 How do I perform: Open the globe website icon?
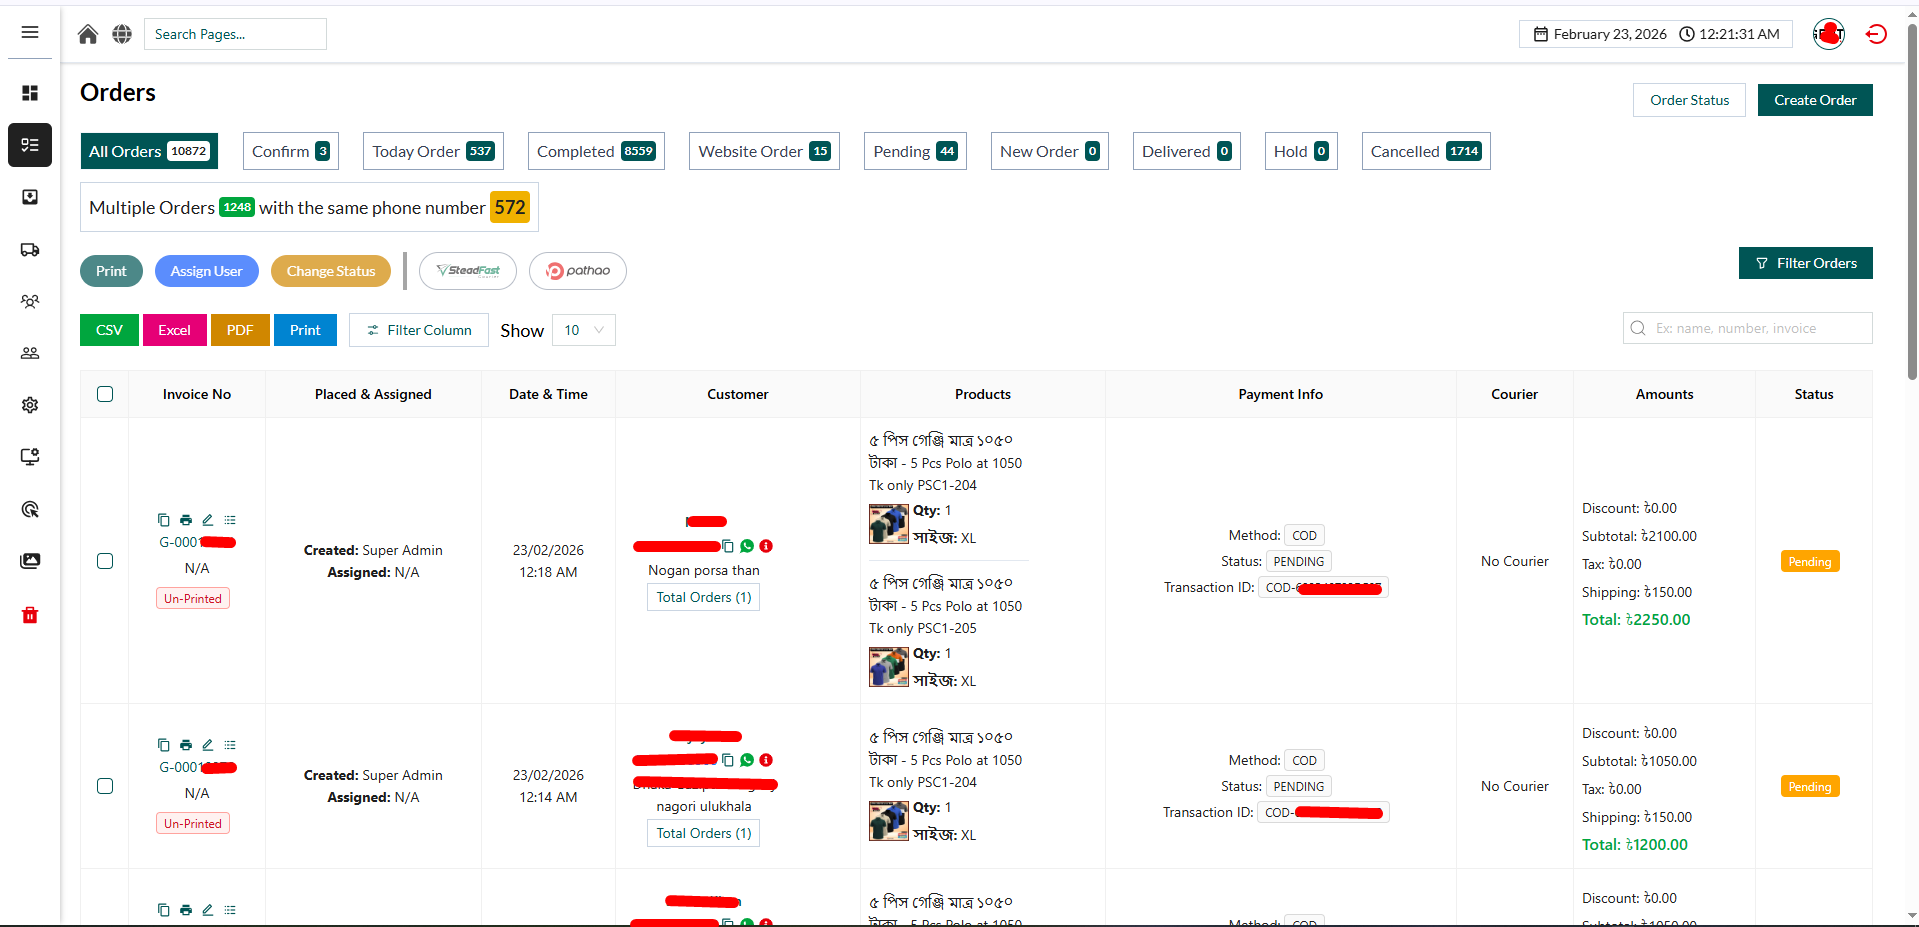click(x=122, y=34)
